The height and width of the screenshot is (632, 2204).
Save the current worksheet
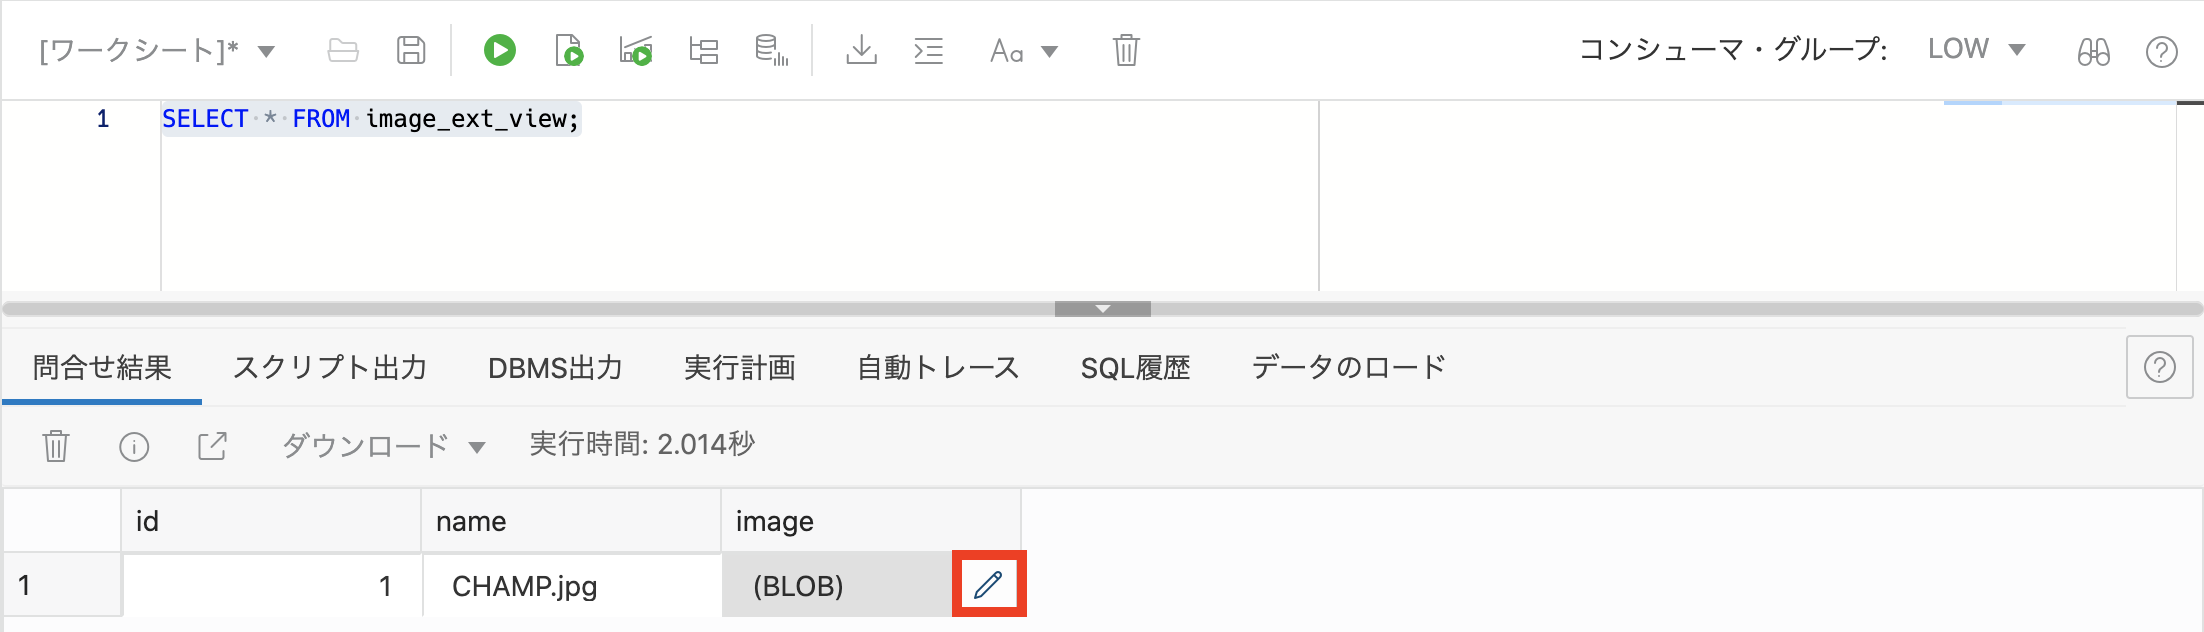410,51
